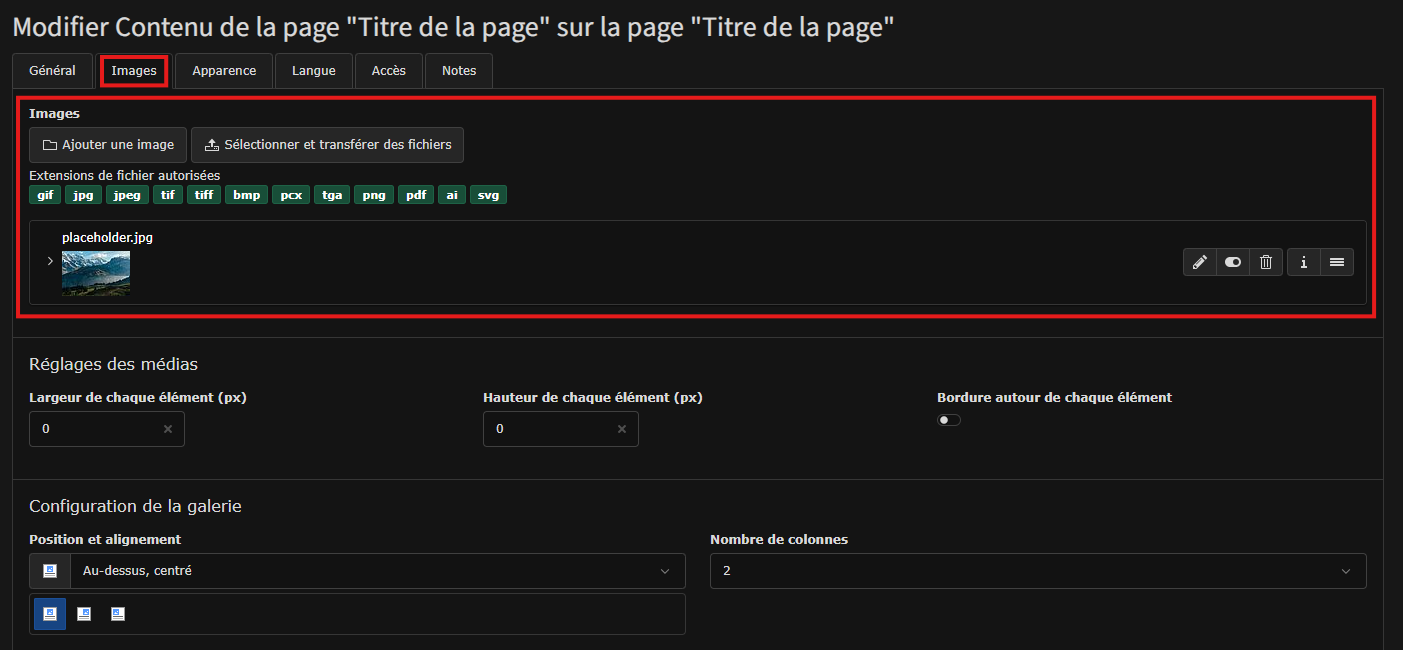This screenshot has width=1403, height=650.
Task: Switch to the Langue tab
Action: [x=314, y=71]
